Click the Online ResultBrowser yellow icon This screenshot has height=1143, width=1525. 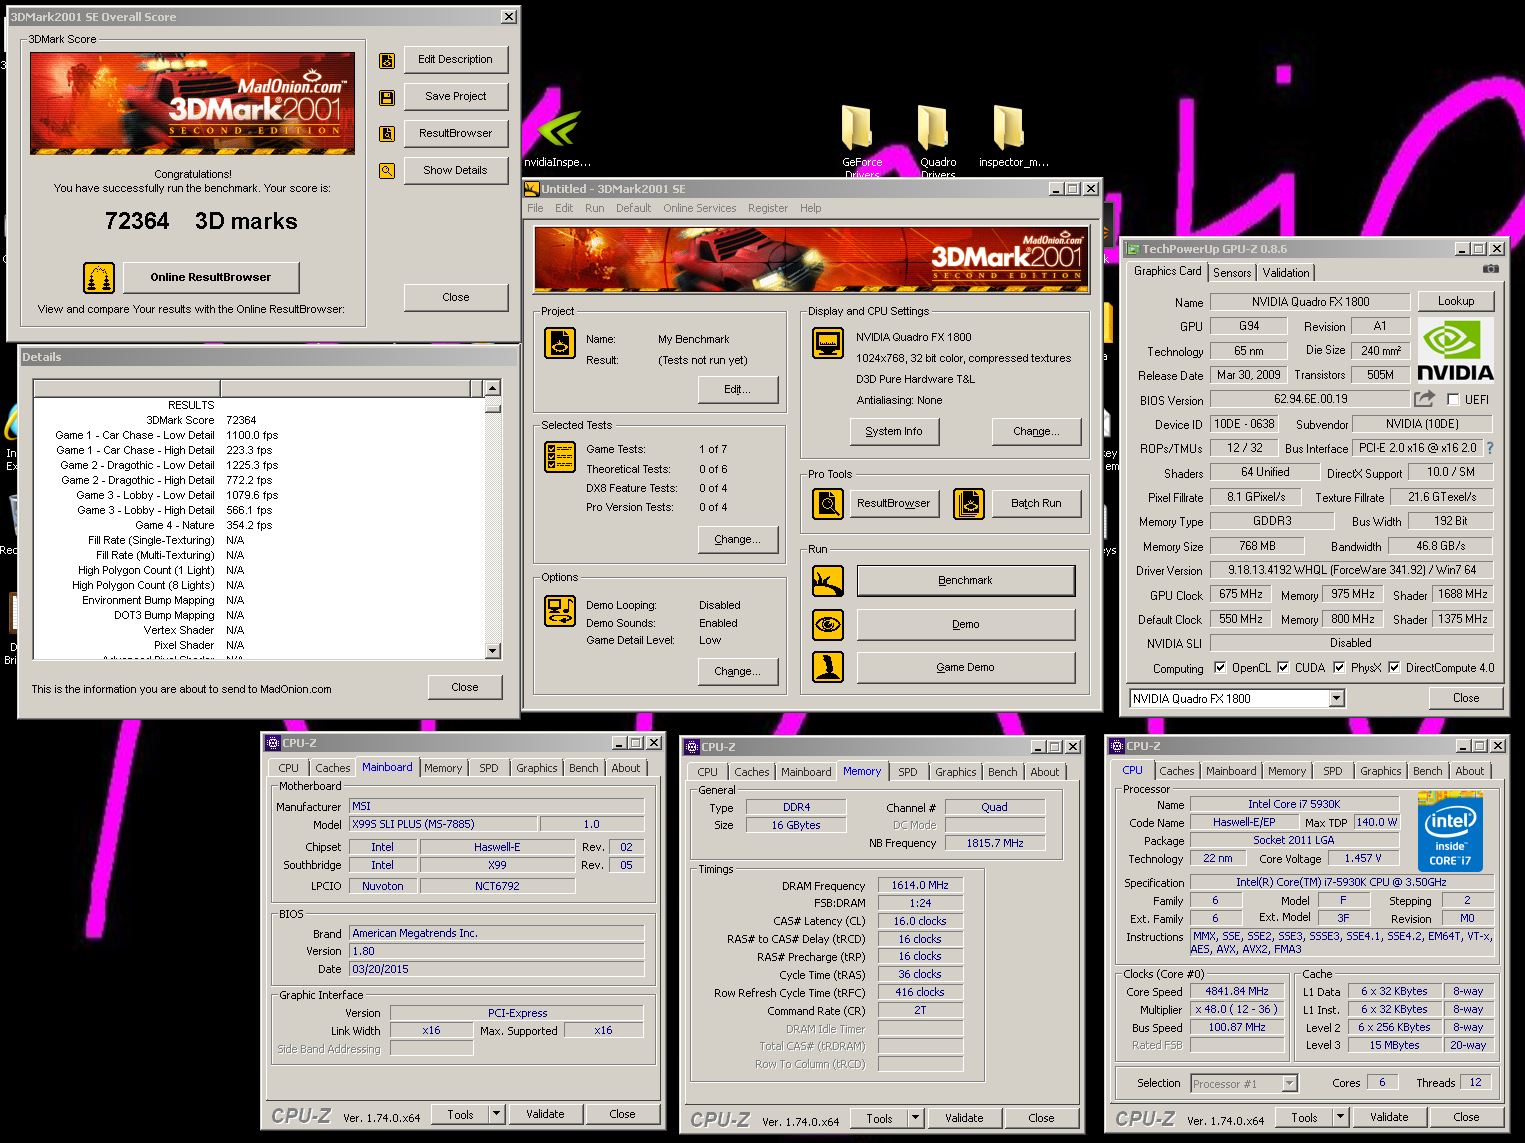99,277
